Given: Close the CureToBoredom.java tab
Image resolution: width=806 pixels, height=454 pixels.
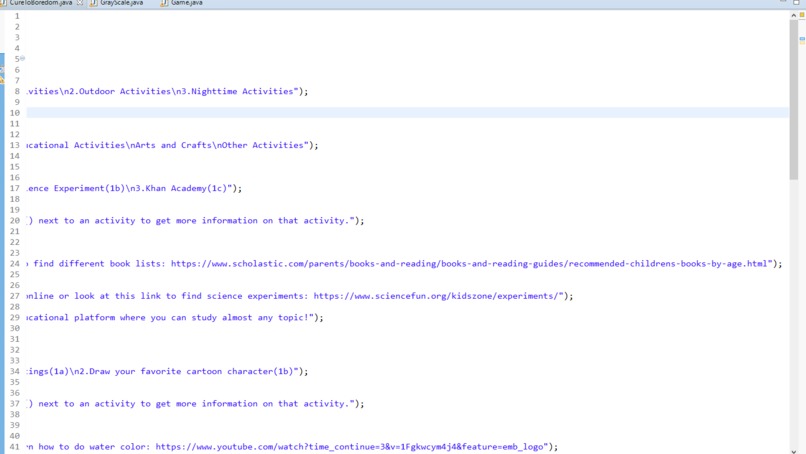Looking at the screenshot, I should click(x=80, y=3).
